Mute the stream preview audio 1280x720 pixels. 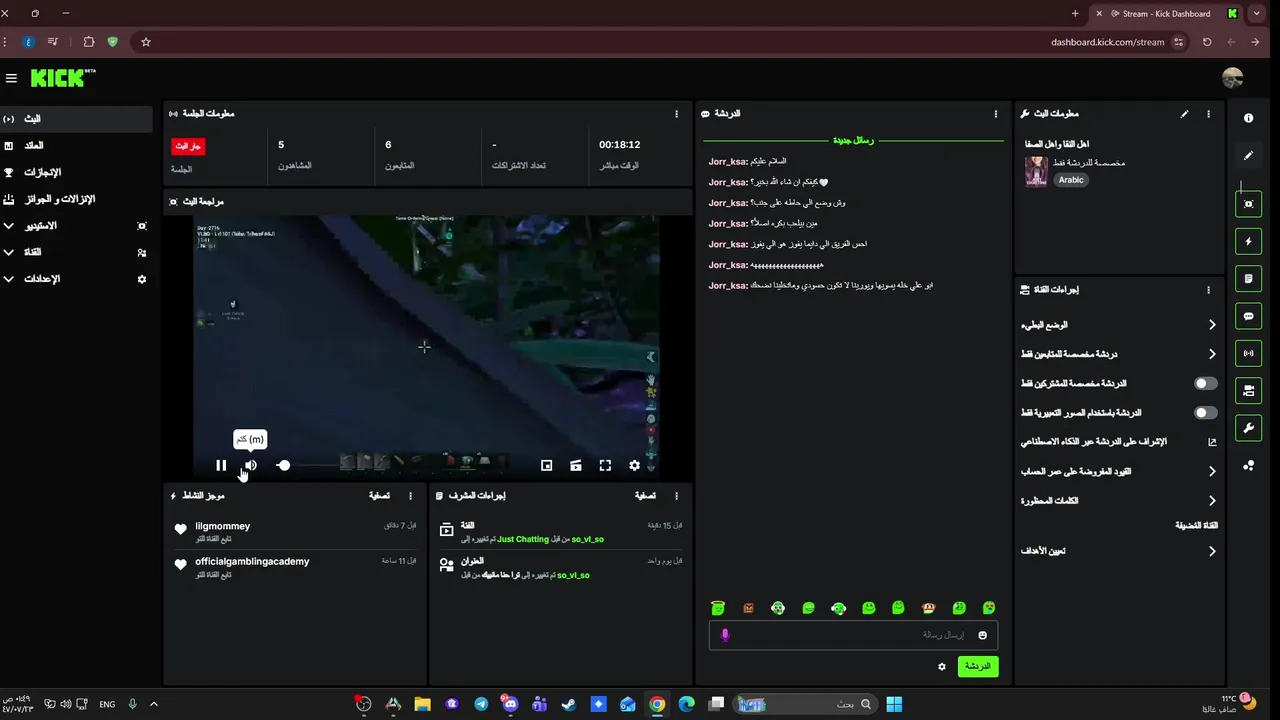pos(251,465)
